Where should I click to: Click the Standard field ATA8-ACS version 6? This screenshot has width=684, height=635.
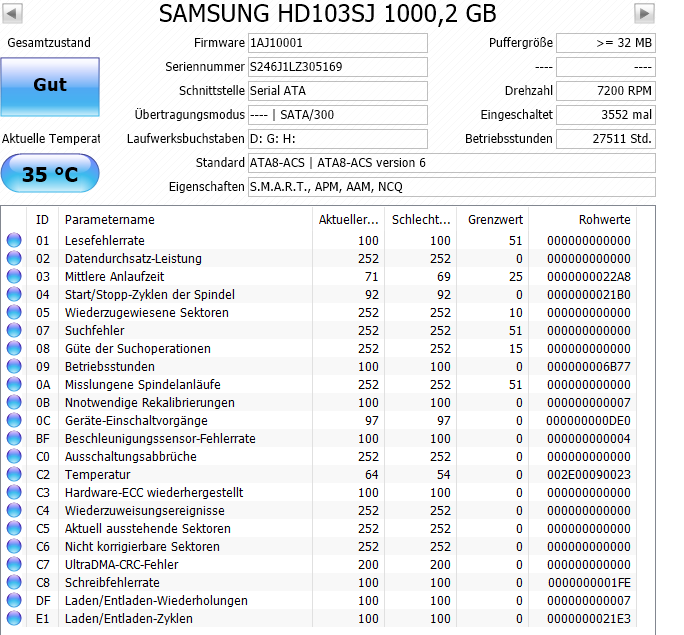[452, 163]
